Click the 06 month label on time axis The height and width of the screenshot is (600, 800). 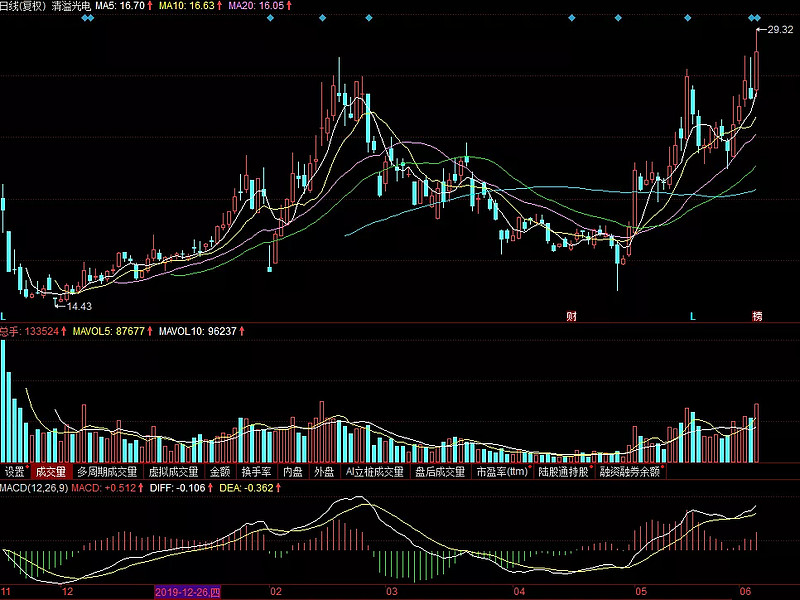(745, 592)
